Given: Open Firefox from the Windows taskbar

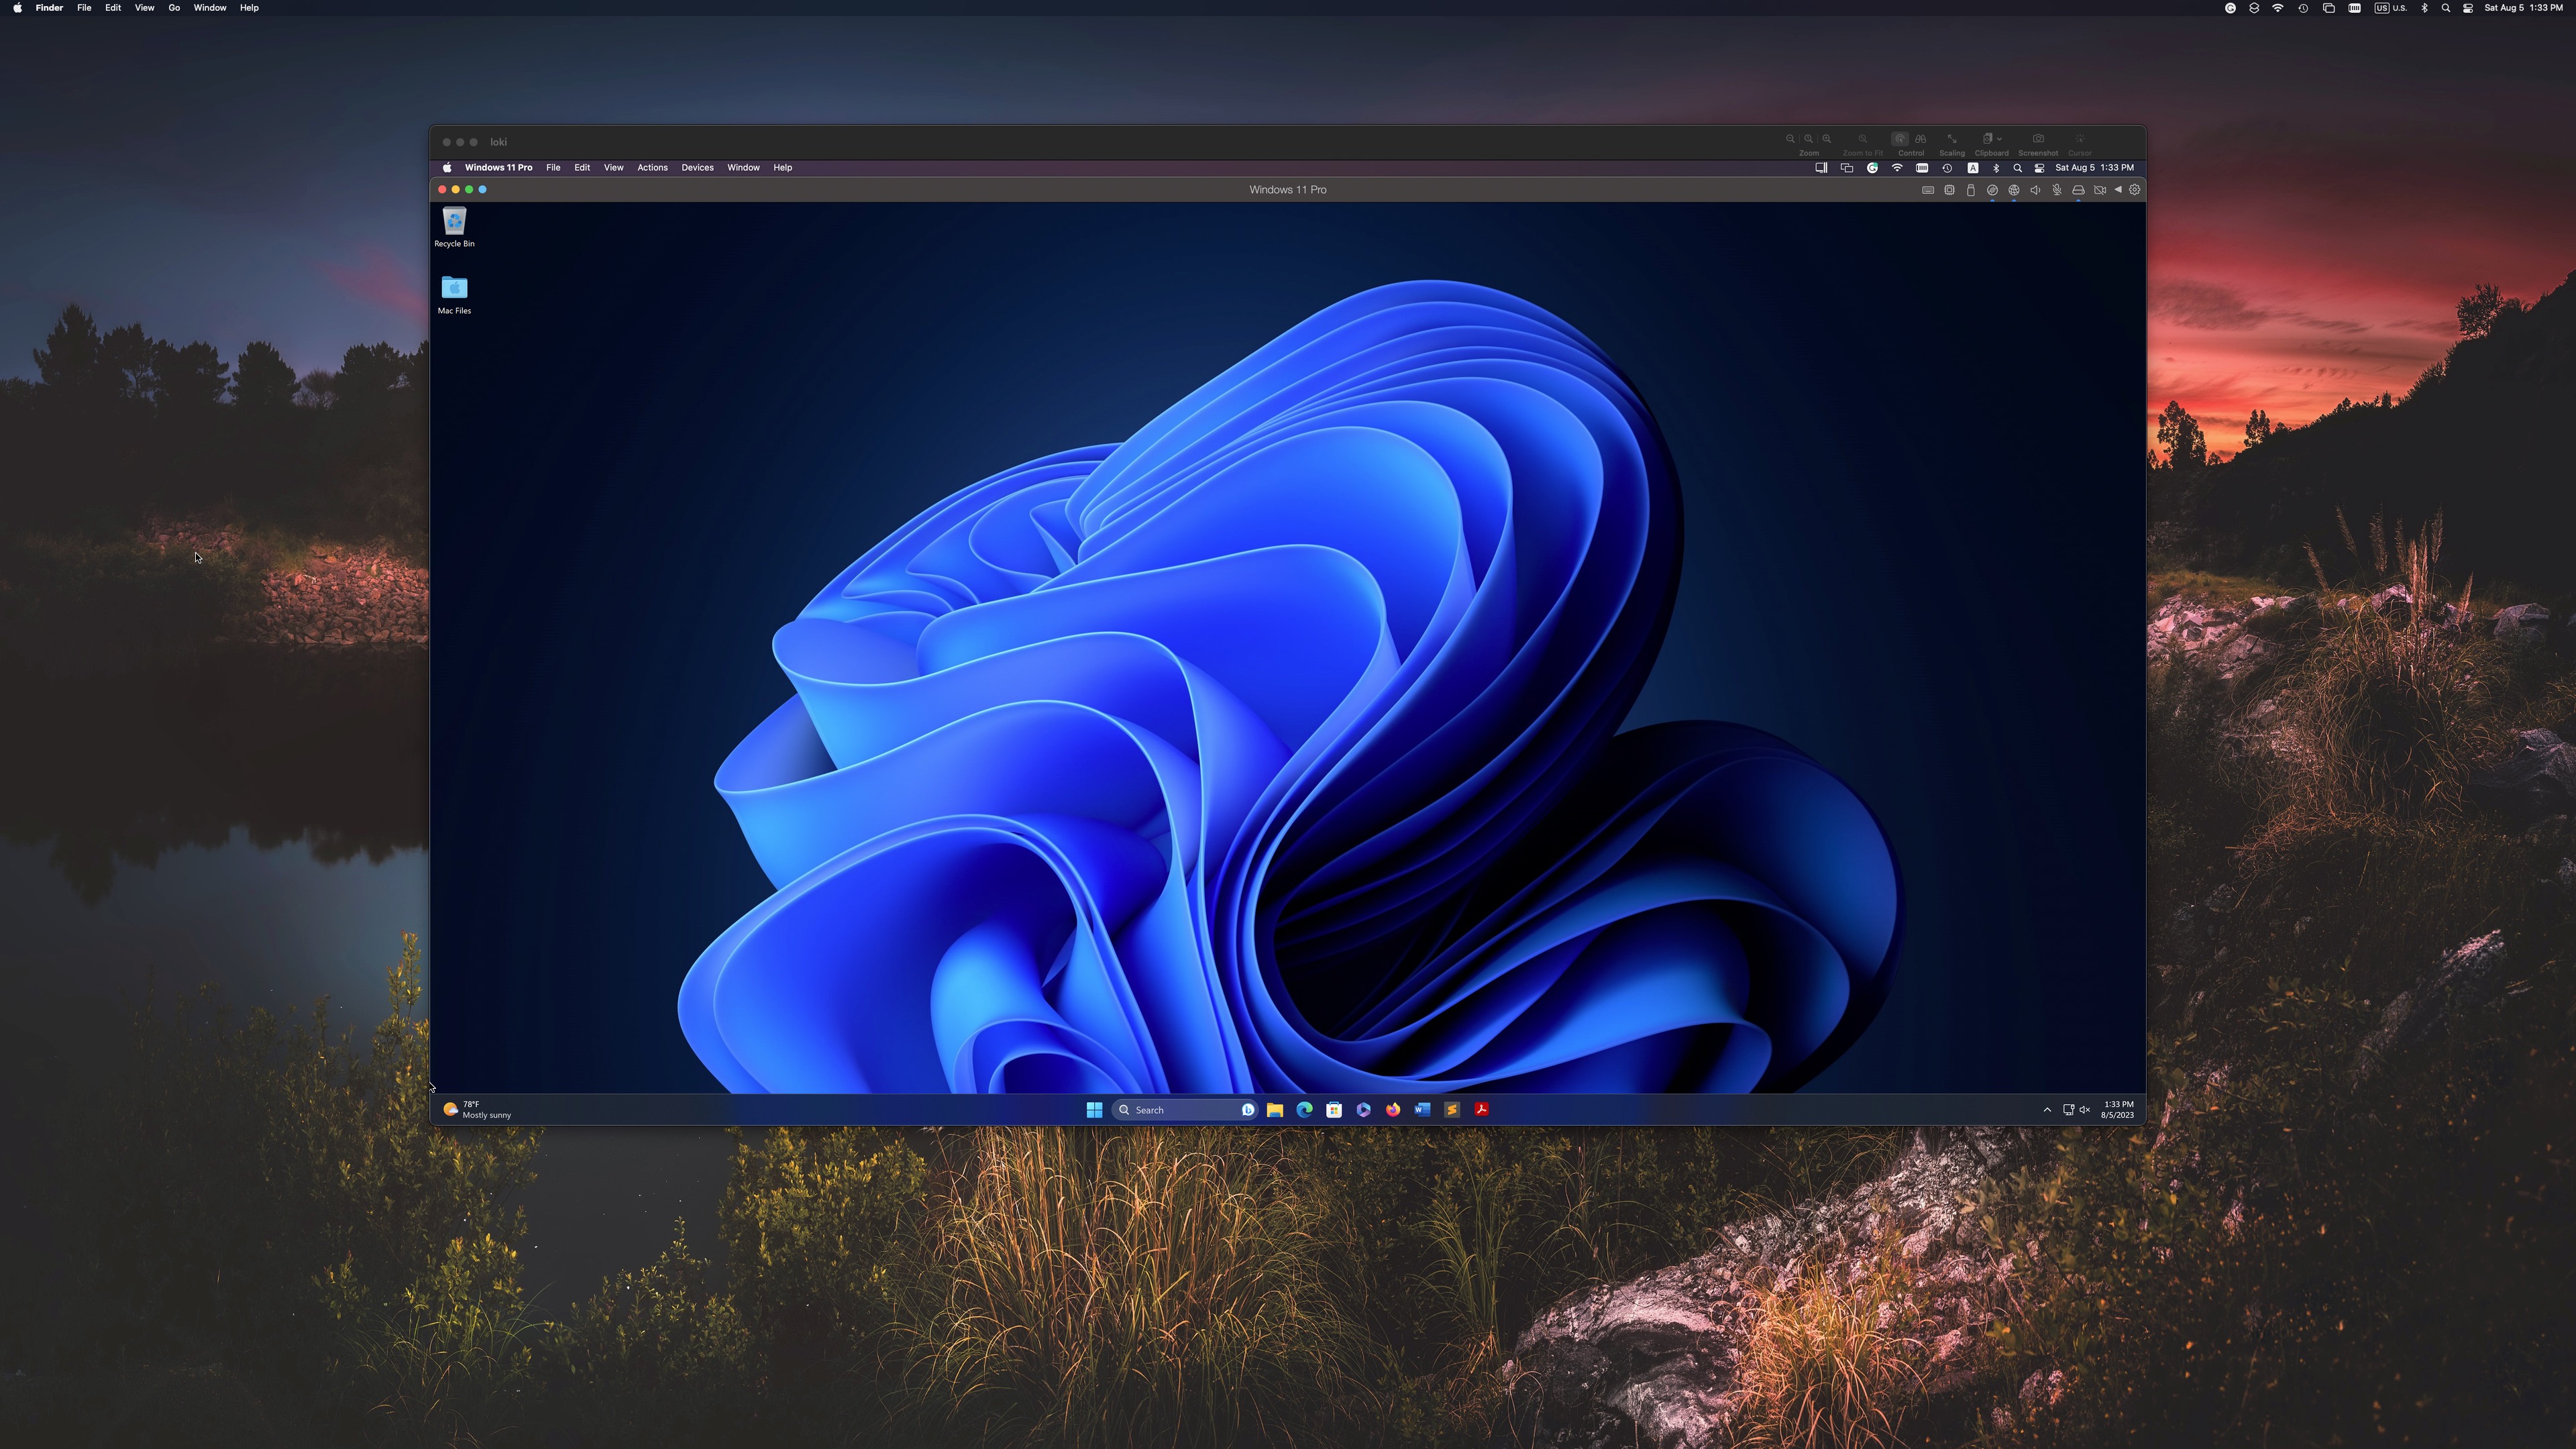Looking at the screenshot, I should 1392,1109.
